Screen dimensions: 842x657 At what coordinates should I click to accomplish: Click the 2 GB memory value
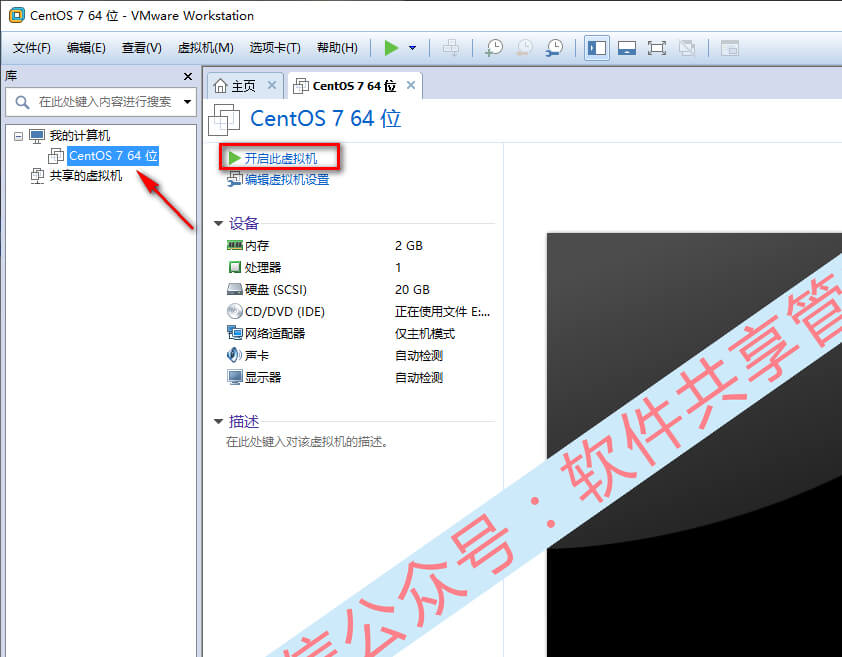[x=409, y=246]
